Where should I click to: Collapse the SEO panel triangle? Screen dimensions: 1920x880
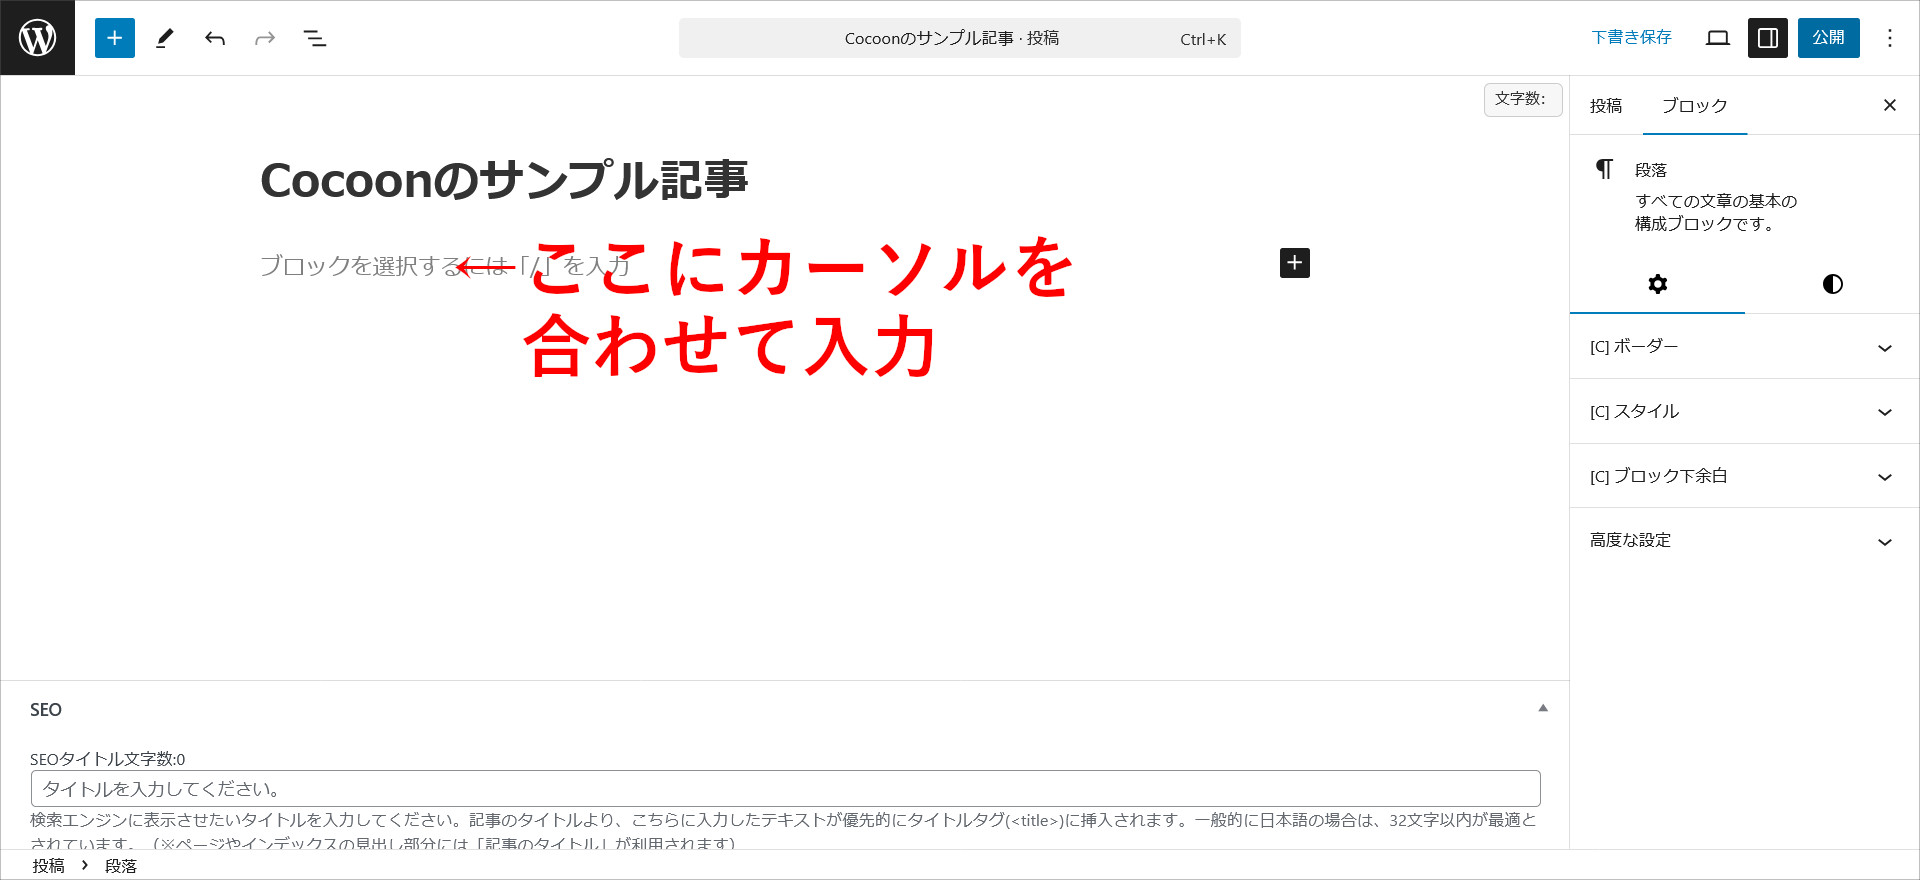pos(1543,708)
